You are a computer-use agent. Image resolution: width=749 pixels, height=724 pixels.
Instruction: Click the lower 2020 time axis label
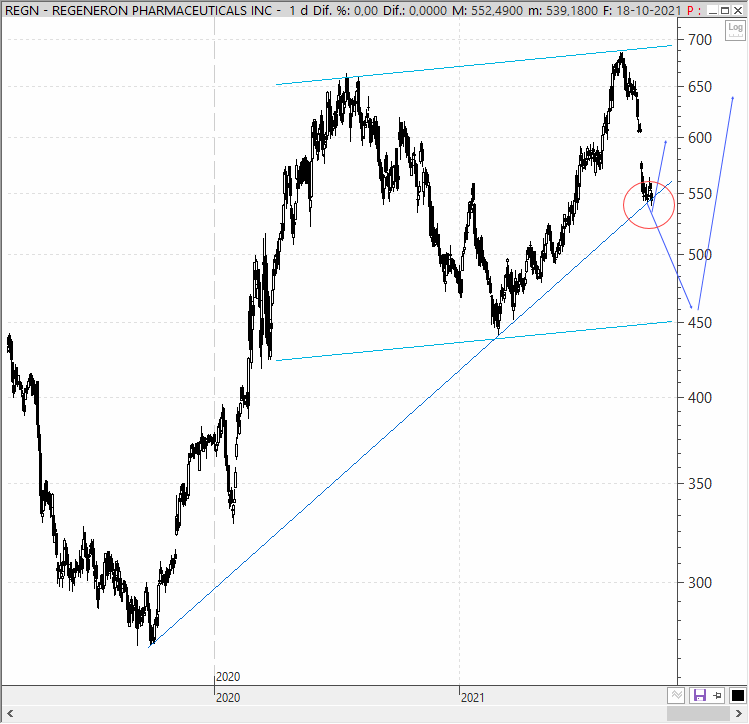tap(228, 698)
